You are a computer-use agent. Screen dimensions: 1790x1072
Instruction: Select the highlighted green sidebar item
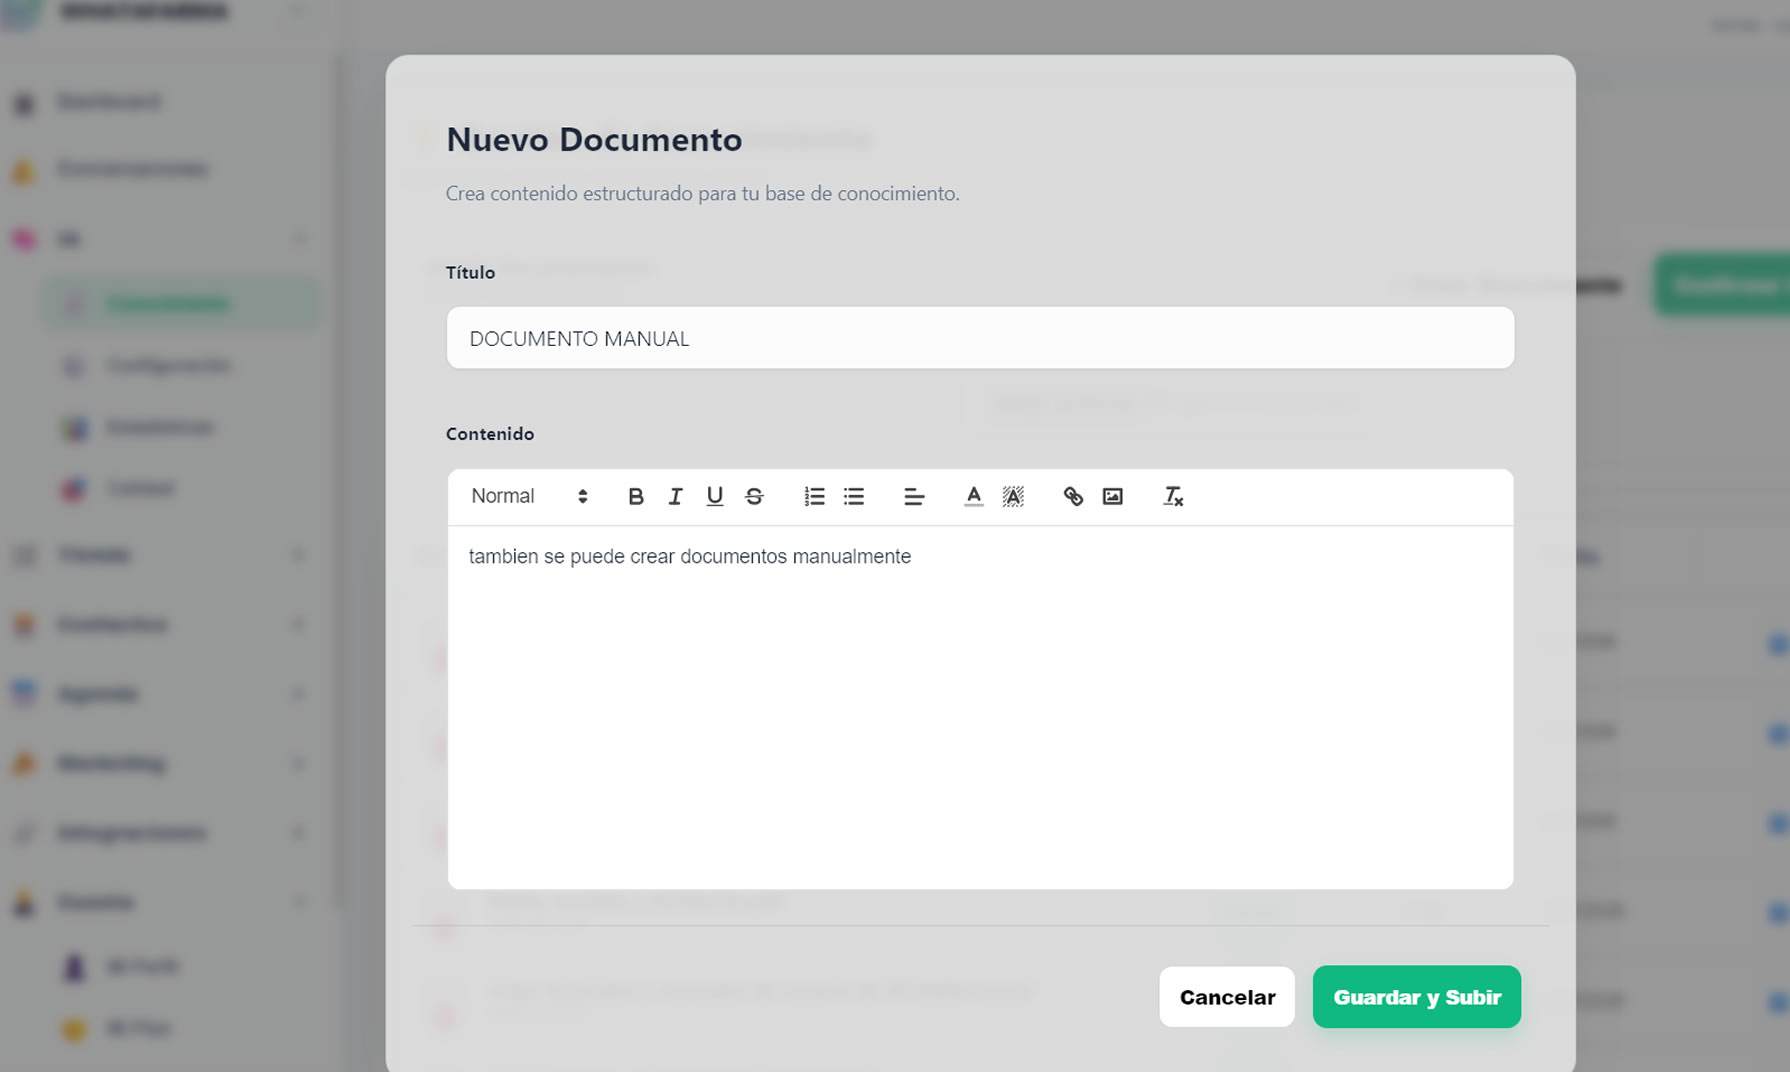[180, 302]
